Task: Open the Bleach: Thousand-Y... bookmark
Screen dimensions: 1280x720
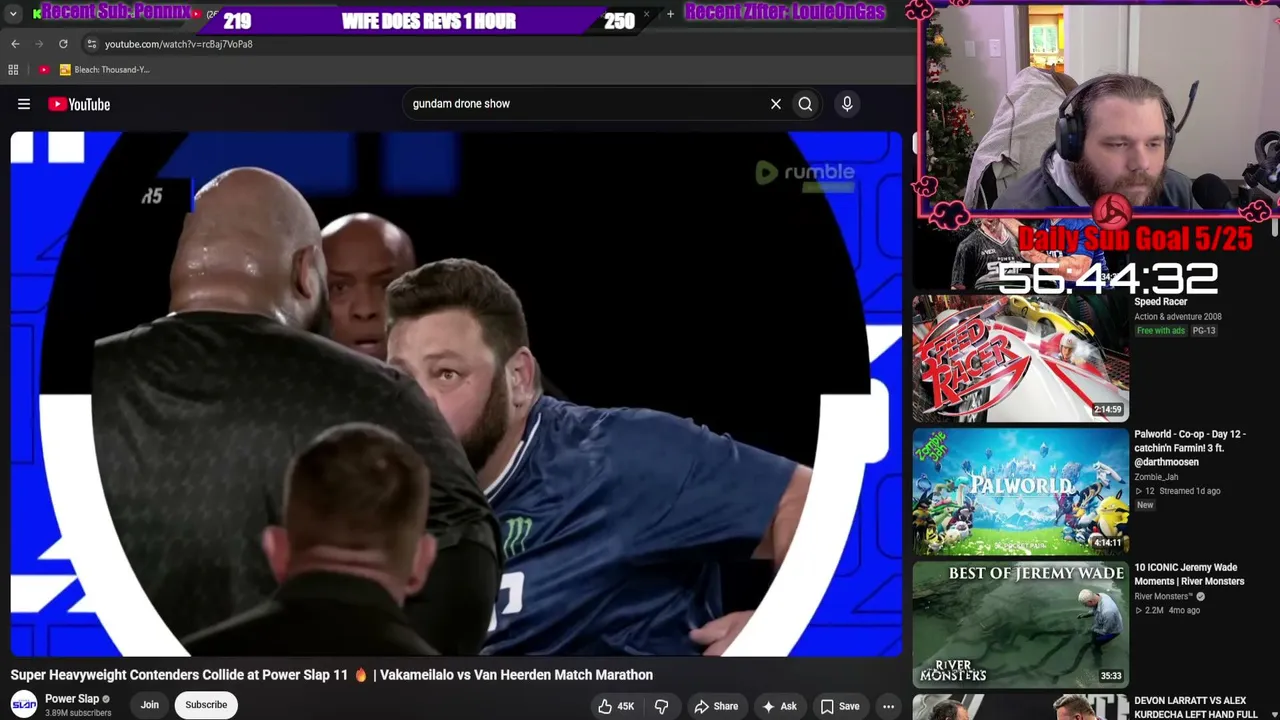Action: [105, 70]
